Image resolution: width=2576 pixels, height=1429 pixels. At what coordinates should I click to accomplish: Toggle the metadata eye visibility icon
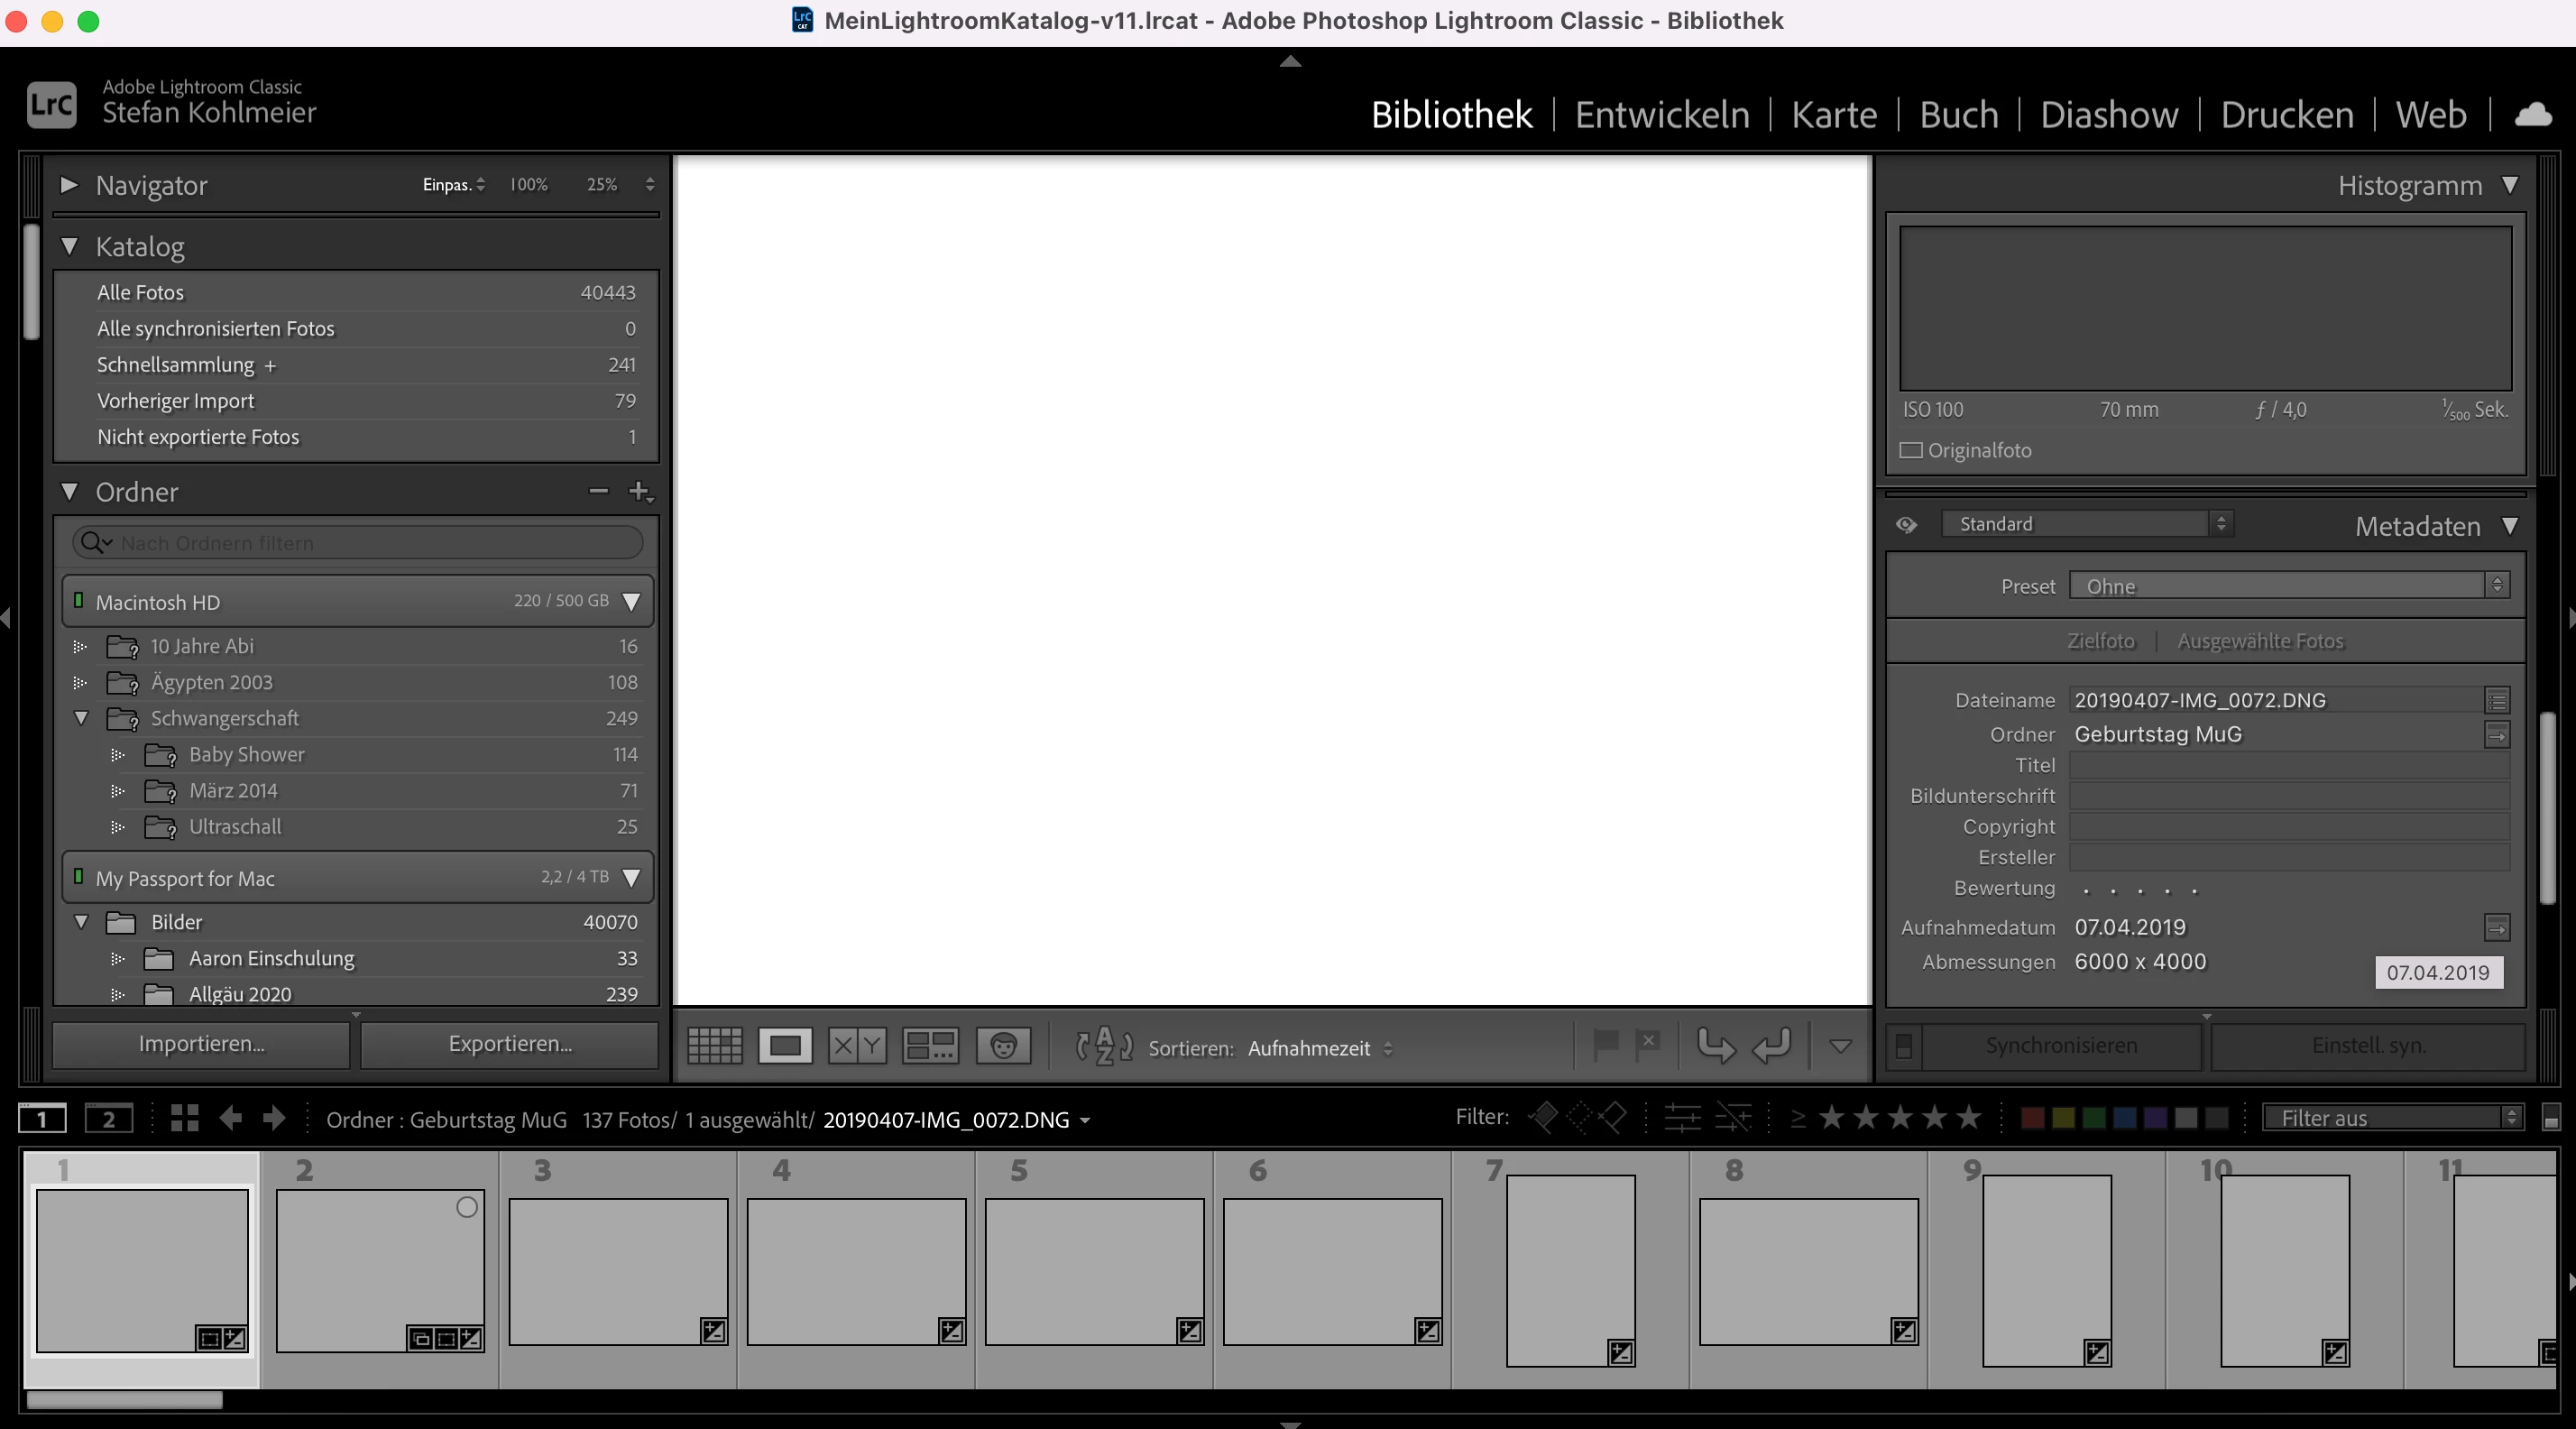tap(1906, 524)
